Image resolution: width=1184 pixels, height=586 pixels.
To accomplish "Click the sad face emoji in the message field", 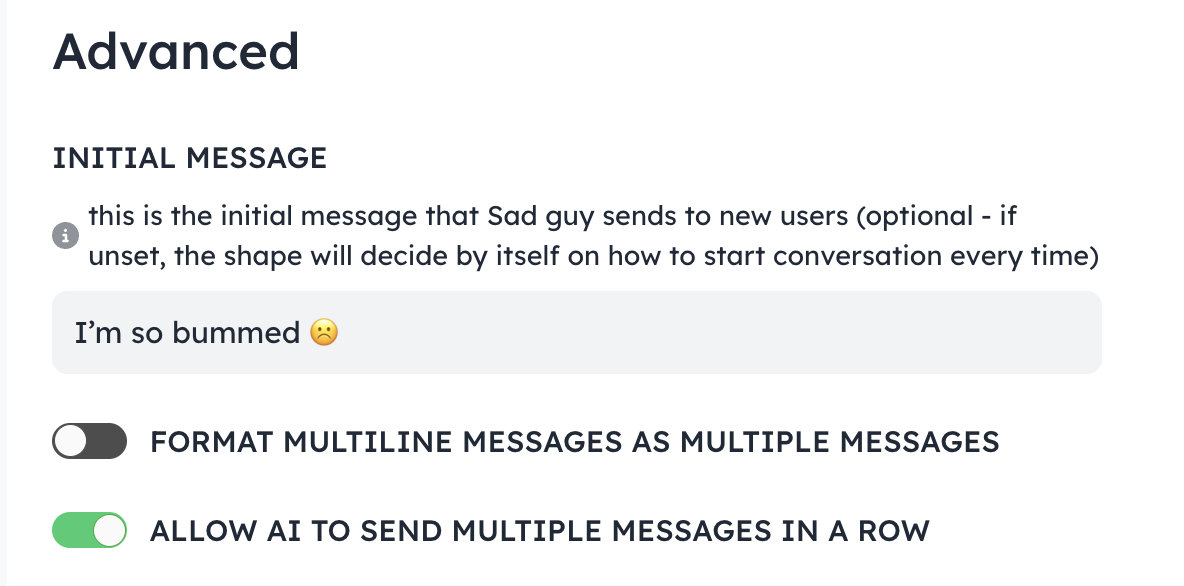I will coord(324,332).
